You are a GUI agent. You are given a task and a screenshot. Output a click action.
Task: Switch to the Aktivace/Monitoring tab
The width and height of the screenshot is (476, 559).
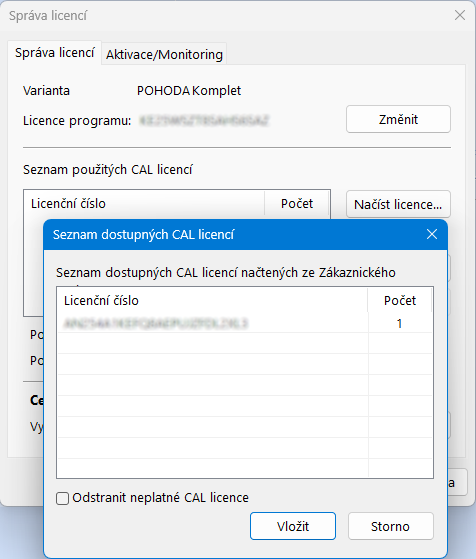pyautogui.click(x=164, y=55)
